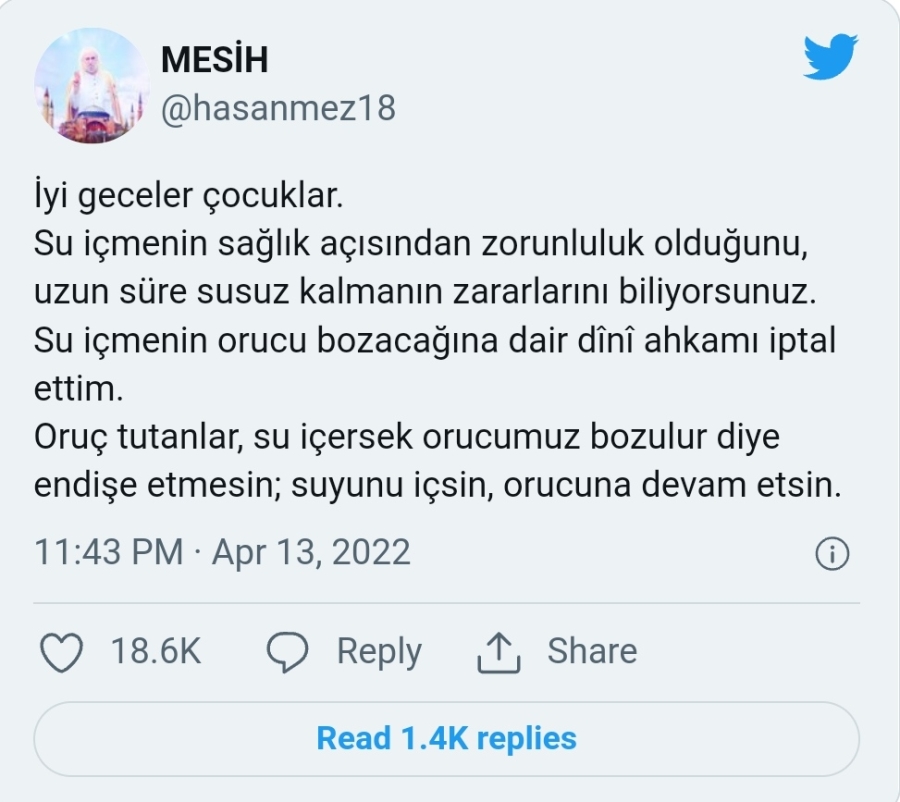Open the 11:43 PM timestamp link

coord(109,552)
